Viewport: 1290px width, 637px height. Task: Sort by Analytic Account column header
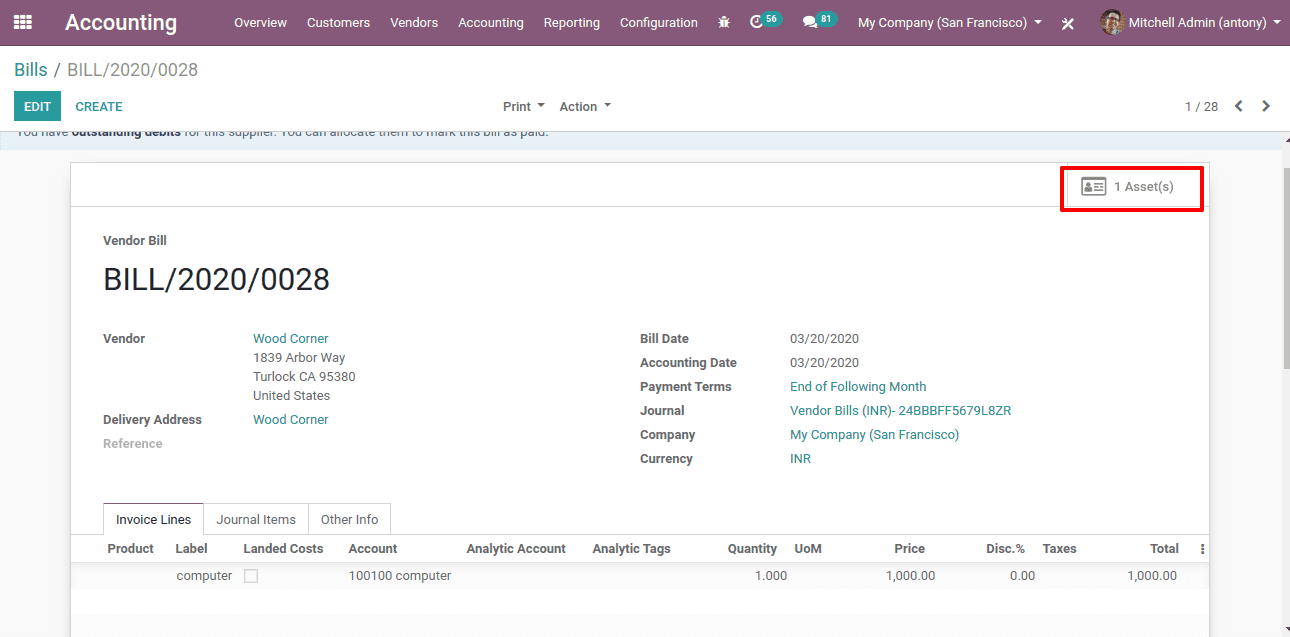(516, 549)
